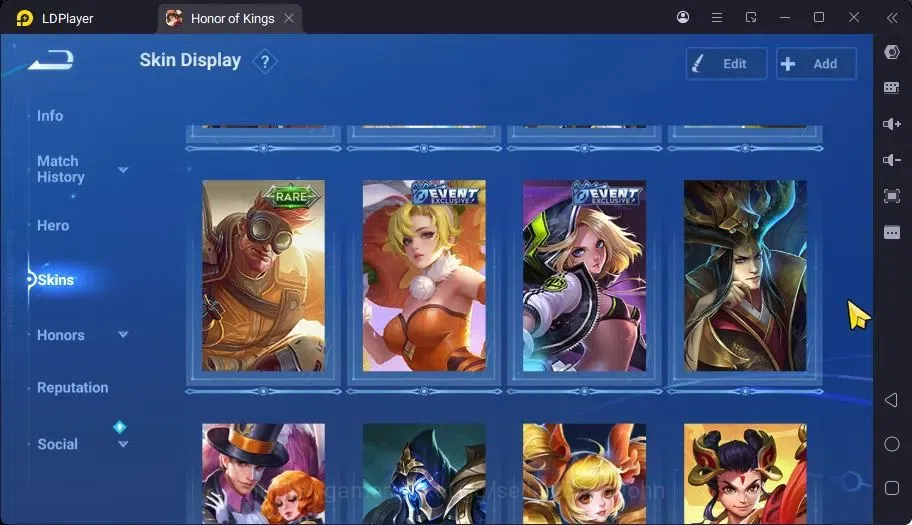
Task: Open the Reputation section
Action: coord(73,387)
